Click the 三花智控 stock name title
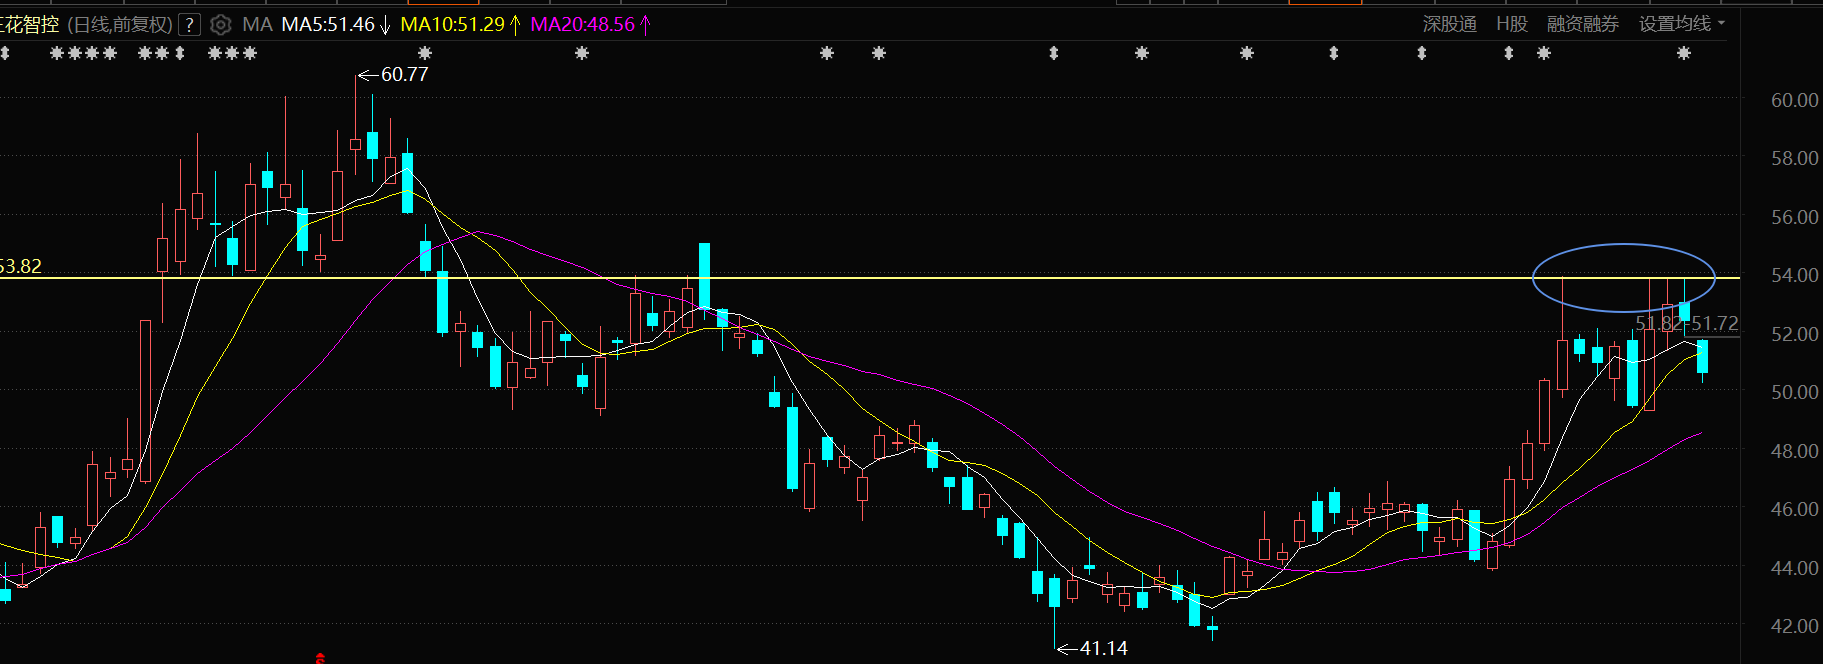 tap(28, 25)
